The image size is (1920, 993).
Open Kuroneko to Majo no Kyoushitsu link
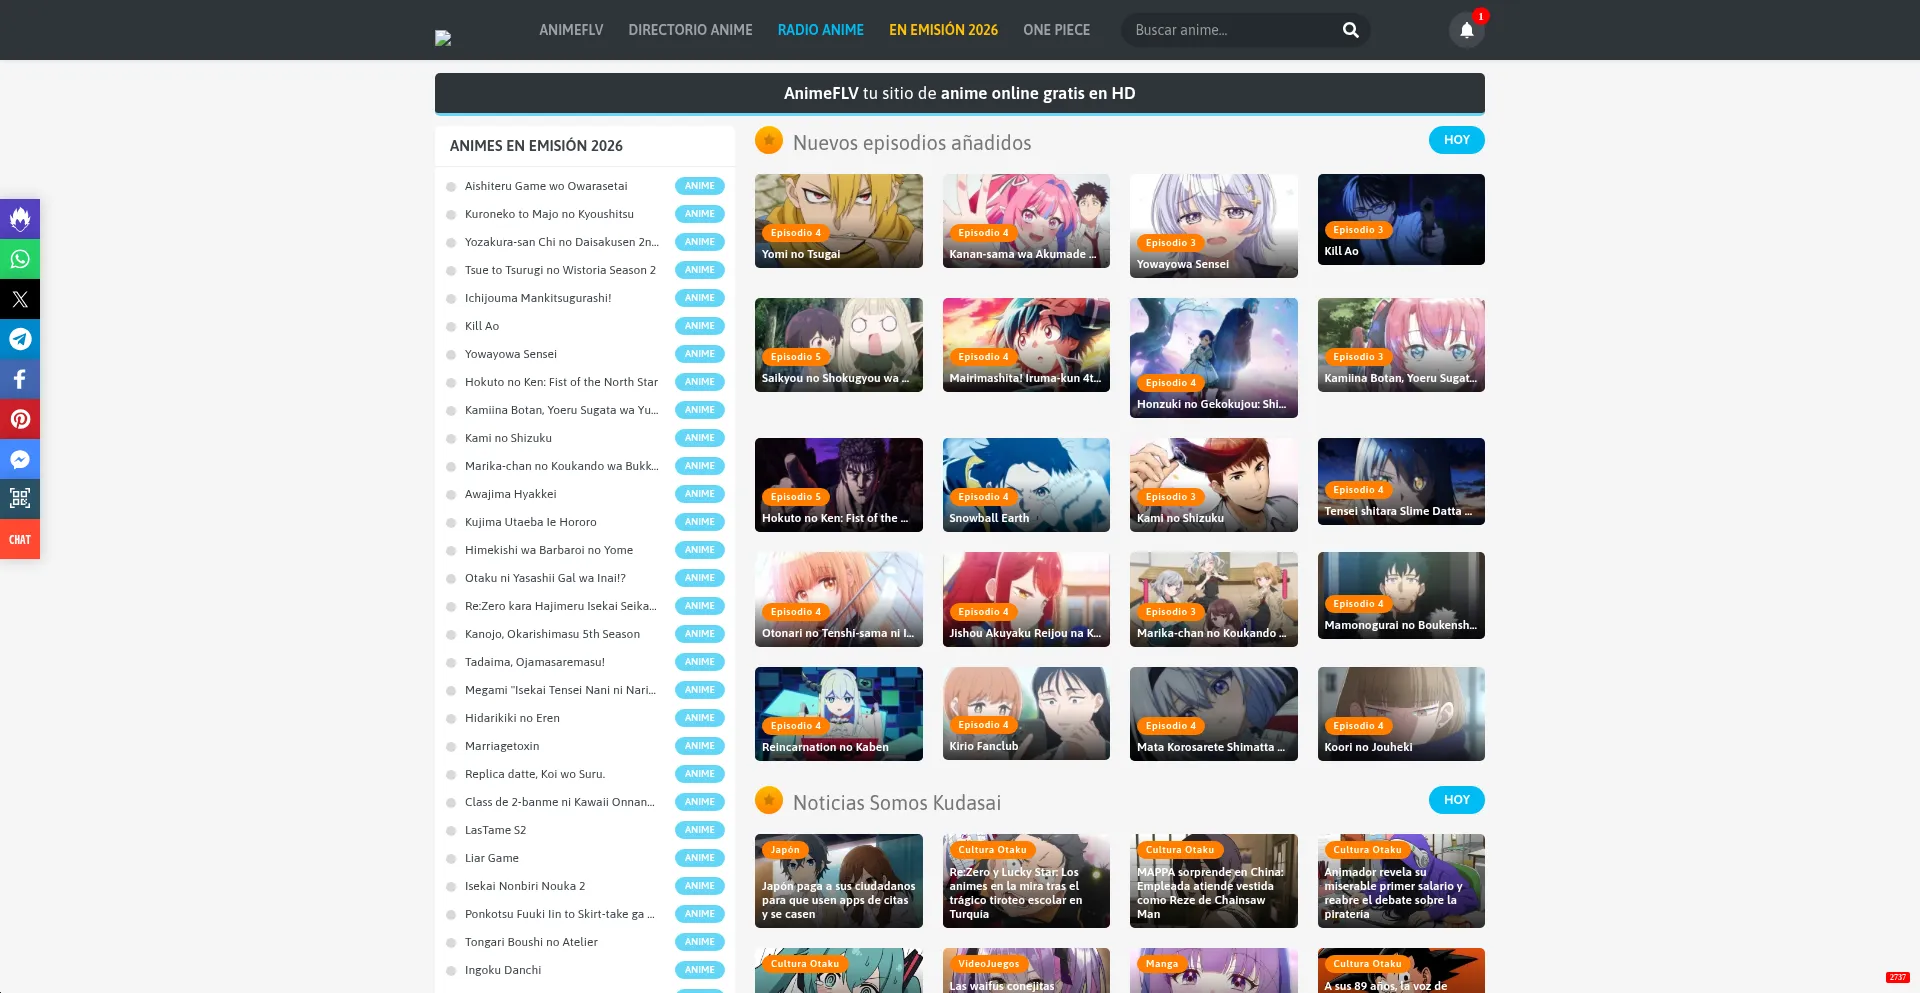(549, 214)
